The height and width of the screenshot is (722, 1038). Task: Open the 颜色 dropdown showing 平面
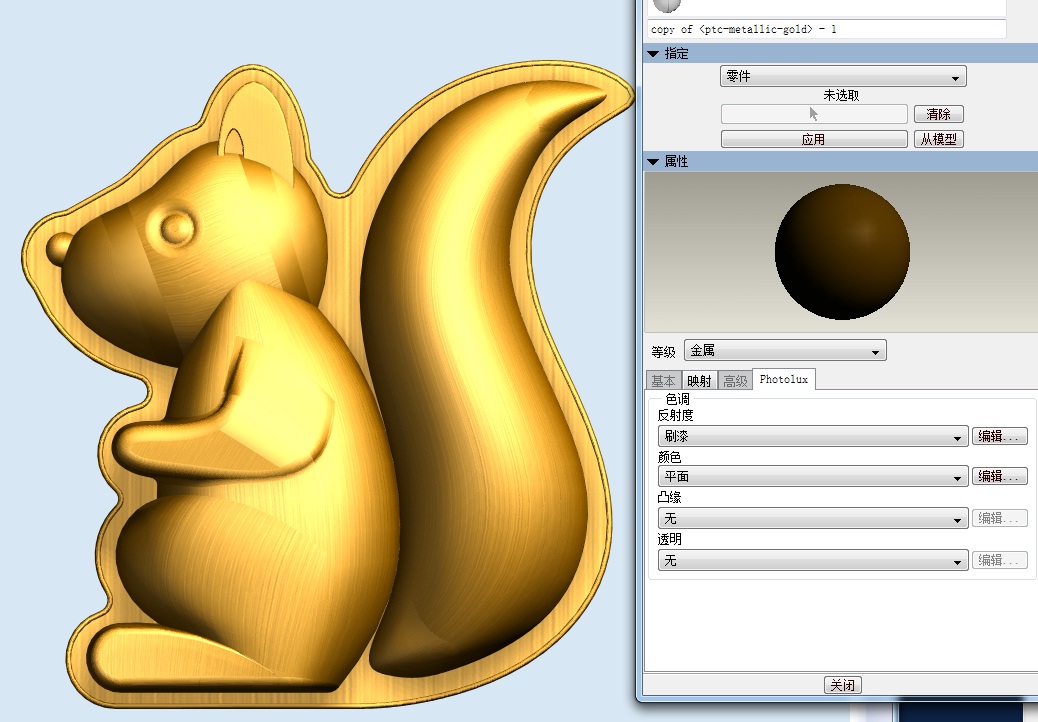(812, 477)
